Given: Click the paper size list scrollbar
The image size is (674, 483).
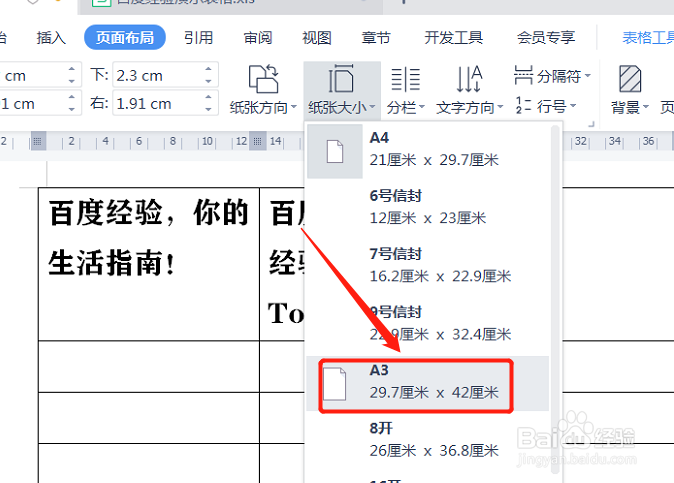Looking at the screenshot, I should coord(555,301).
